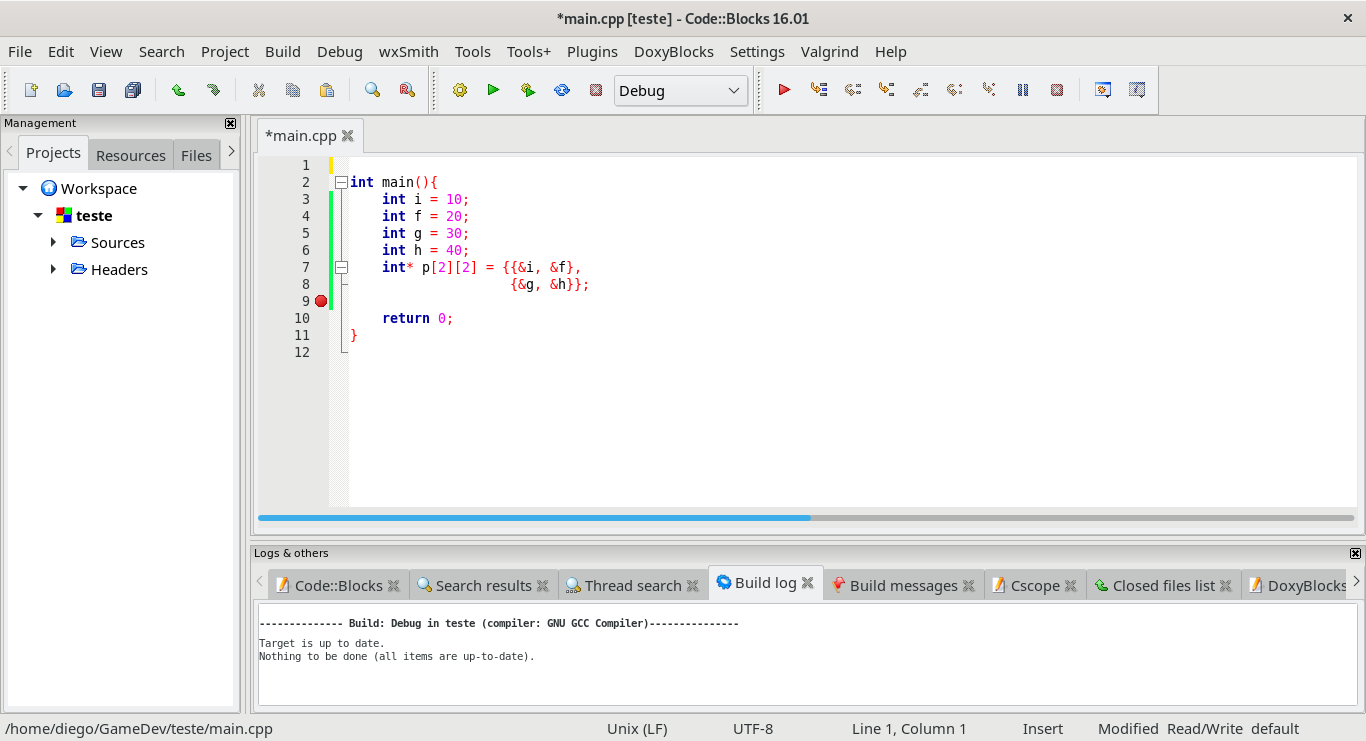Screen dimensions: 1366x741
Task: Click the Next line debug icon
Action: click(853, 90)
